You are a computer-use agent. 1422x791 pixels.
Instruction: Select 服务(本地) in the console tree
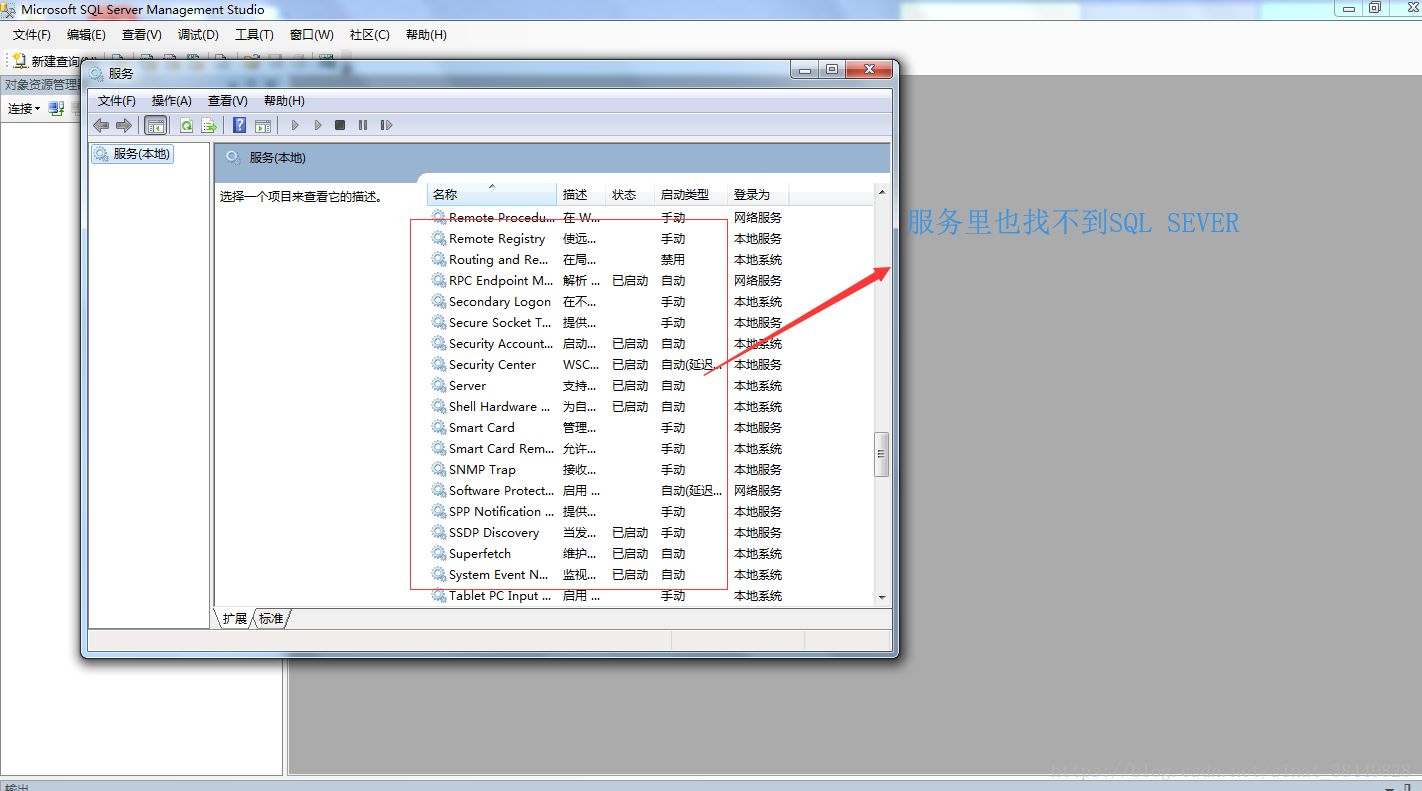pos(132,154)
